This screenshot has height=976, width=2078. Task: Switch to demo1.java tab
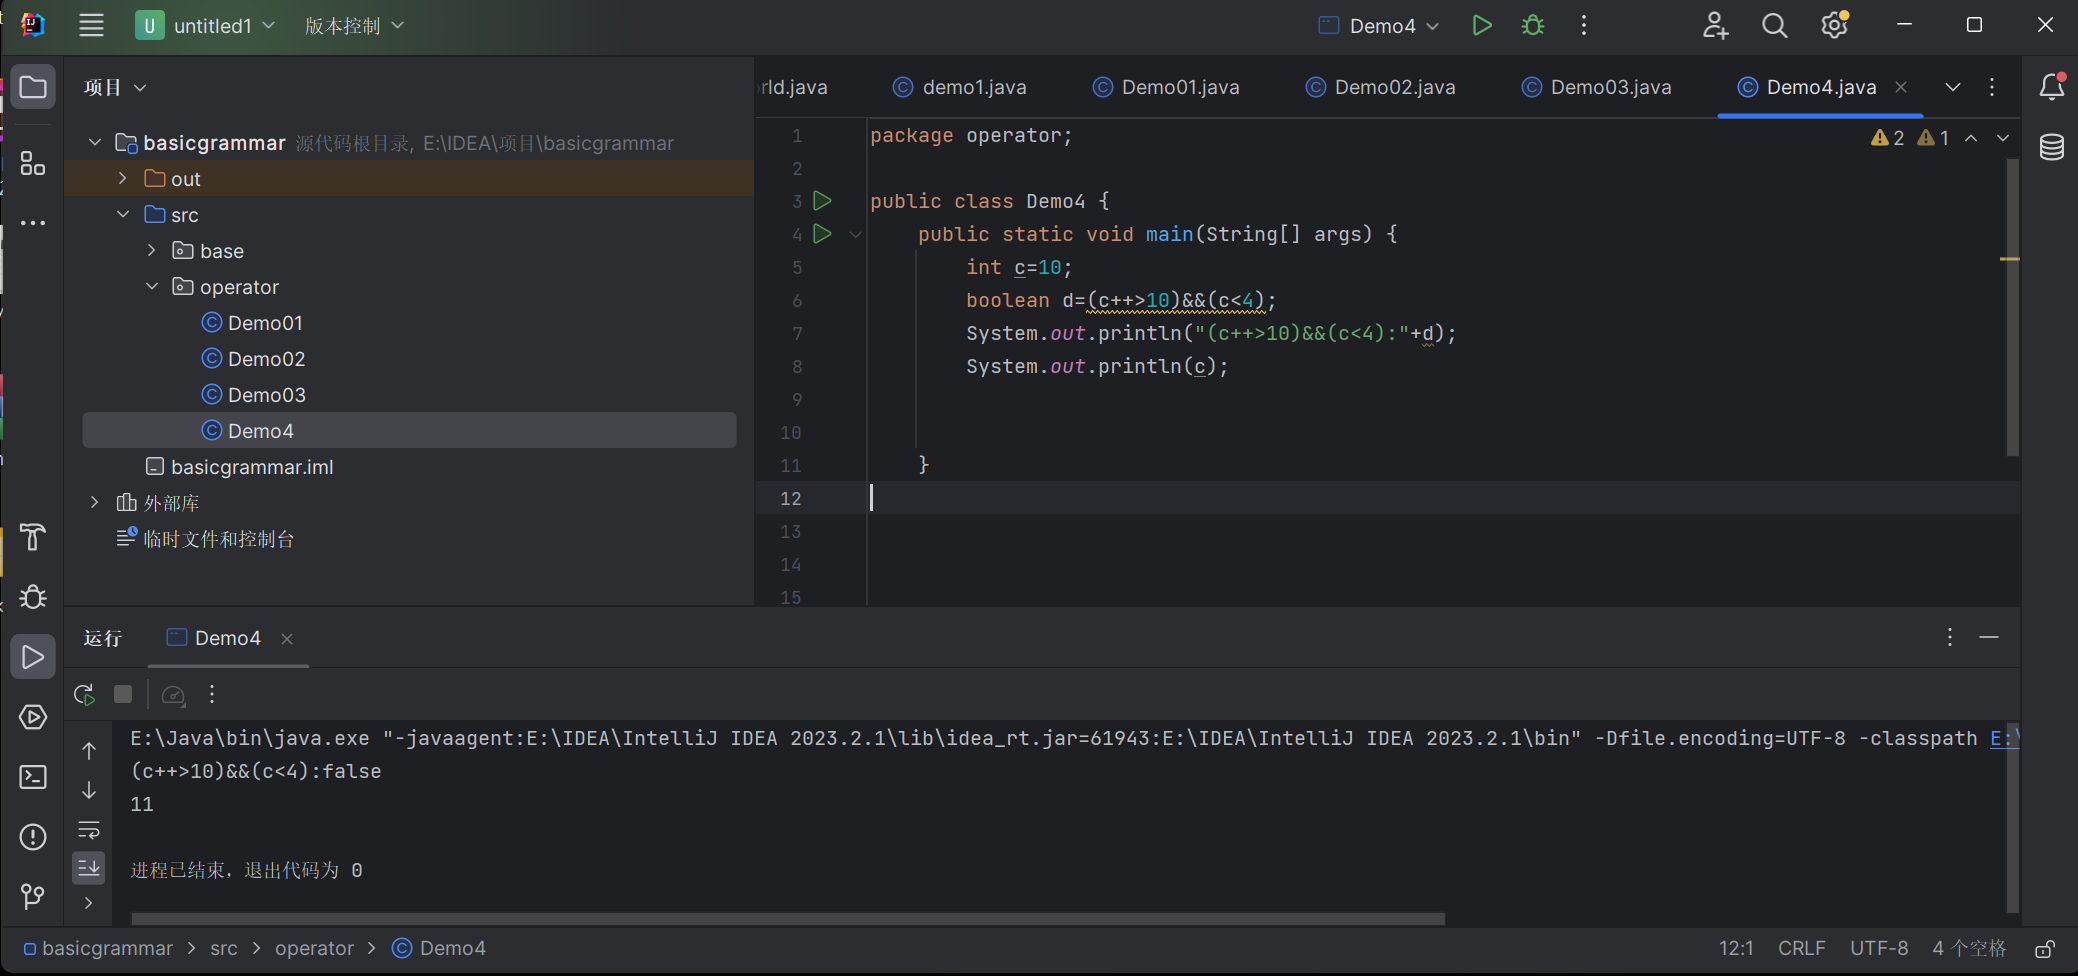point(960,87)
